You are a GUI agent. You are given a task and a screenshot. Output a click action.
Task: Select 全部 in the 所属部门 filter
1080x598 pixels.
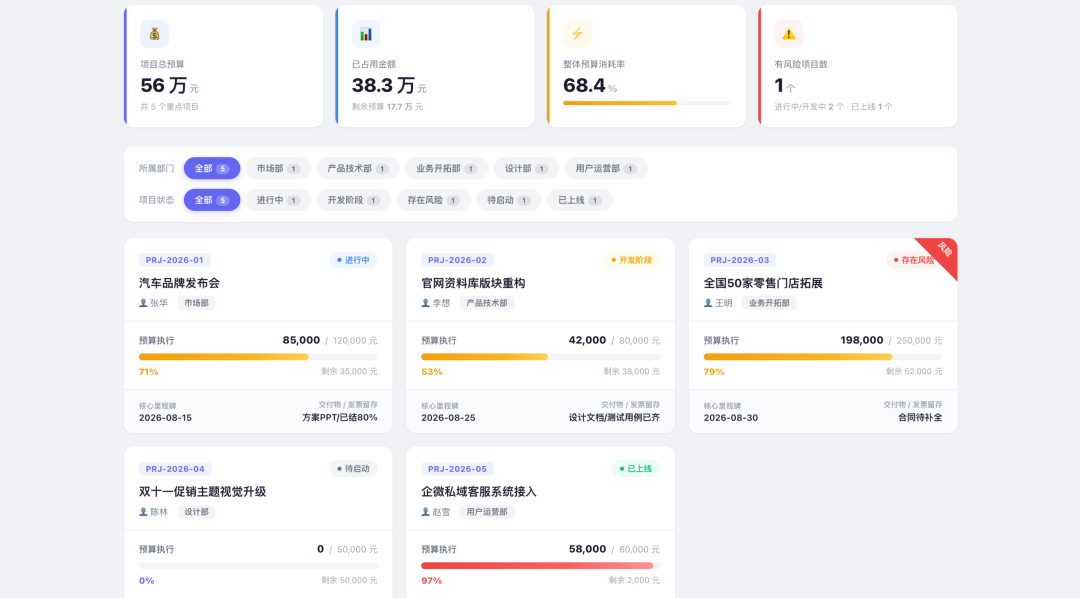(x=212, y=168)
